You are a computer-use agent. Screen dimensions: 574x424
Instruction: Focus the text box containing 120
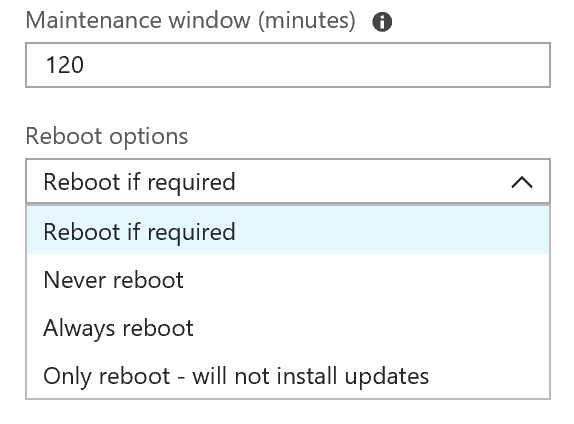[288, 65]
